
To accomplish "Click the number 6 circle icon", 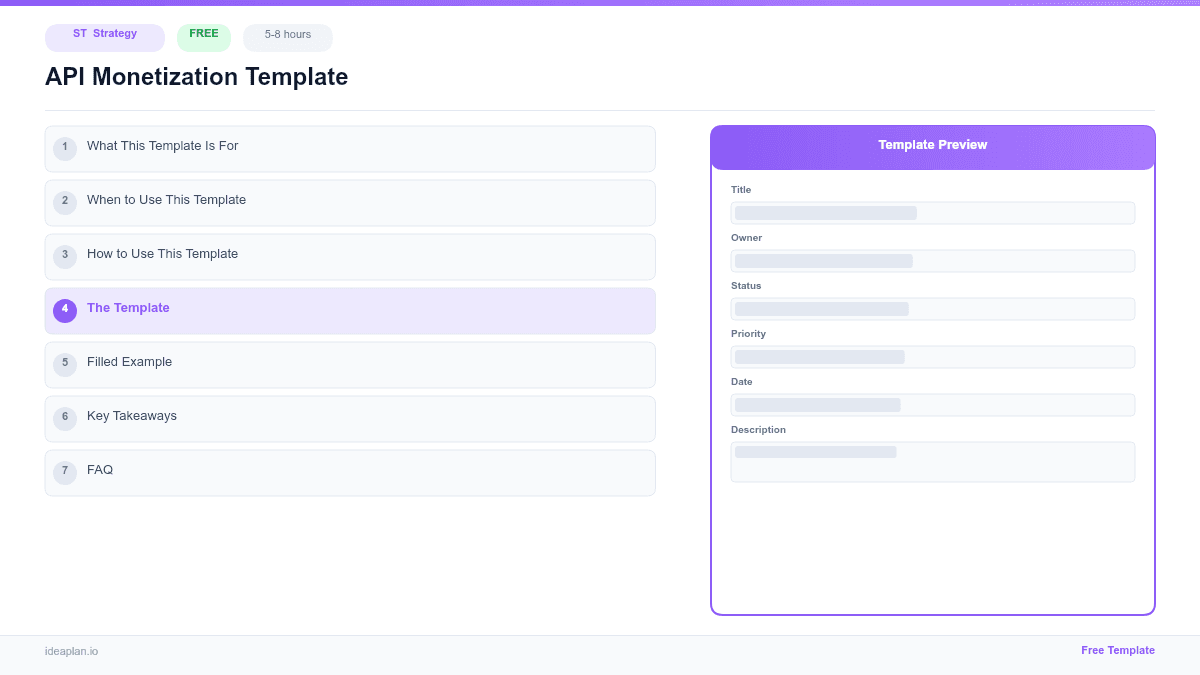I will click(x=65, y=417).
